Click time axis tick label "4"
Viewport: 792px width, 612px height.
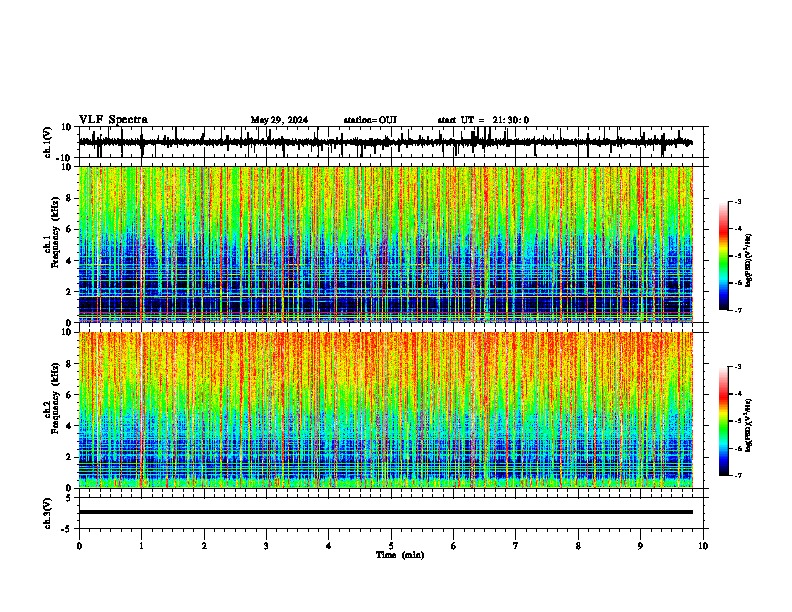pyautogui.click(x=329, y=546)
